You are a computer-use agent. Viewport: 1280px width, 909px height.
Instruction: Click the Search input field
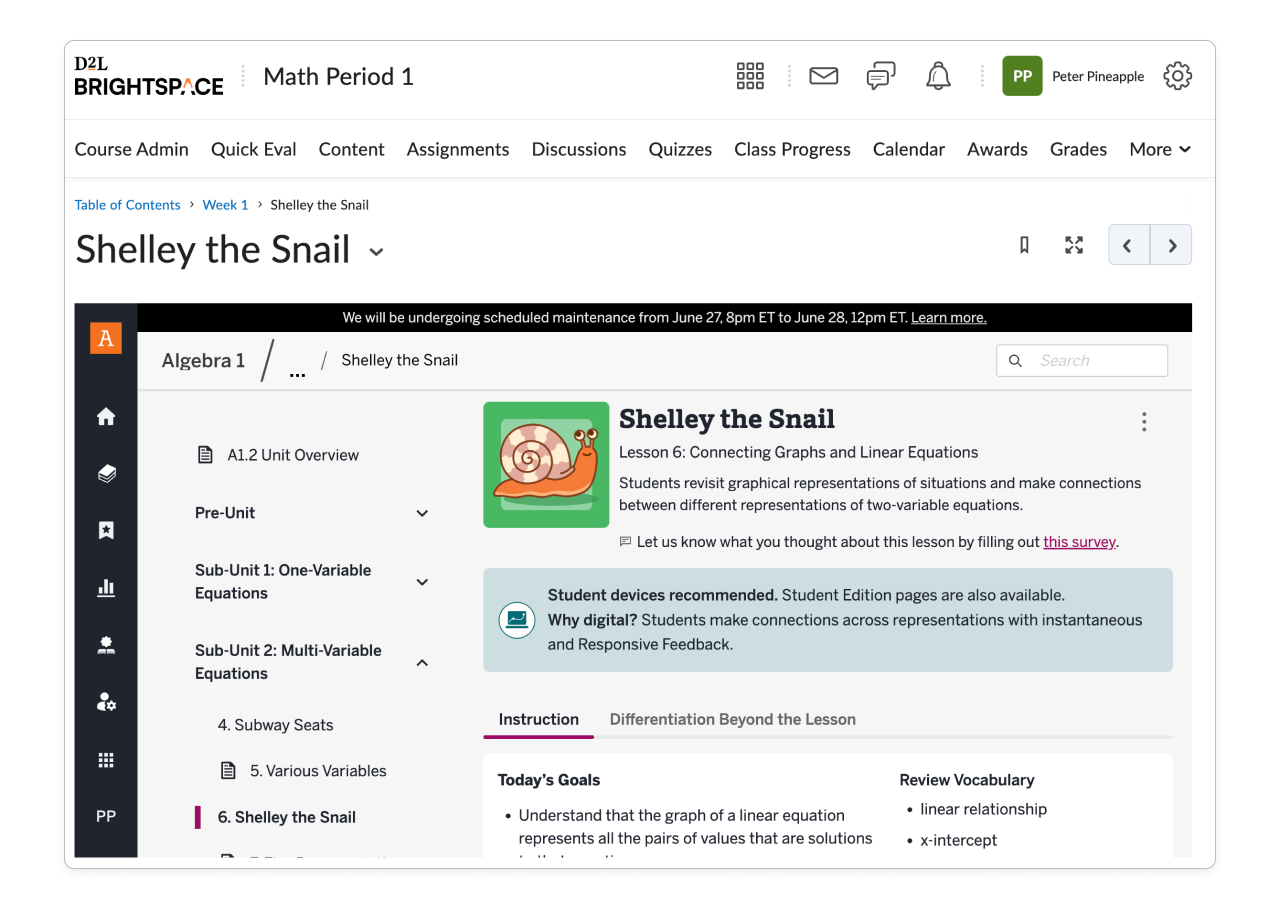click(x=1082, y=361)
